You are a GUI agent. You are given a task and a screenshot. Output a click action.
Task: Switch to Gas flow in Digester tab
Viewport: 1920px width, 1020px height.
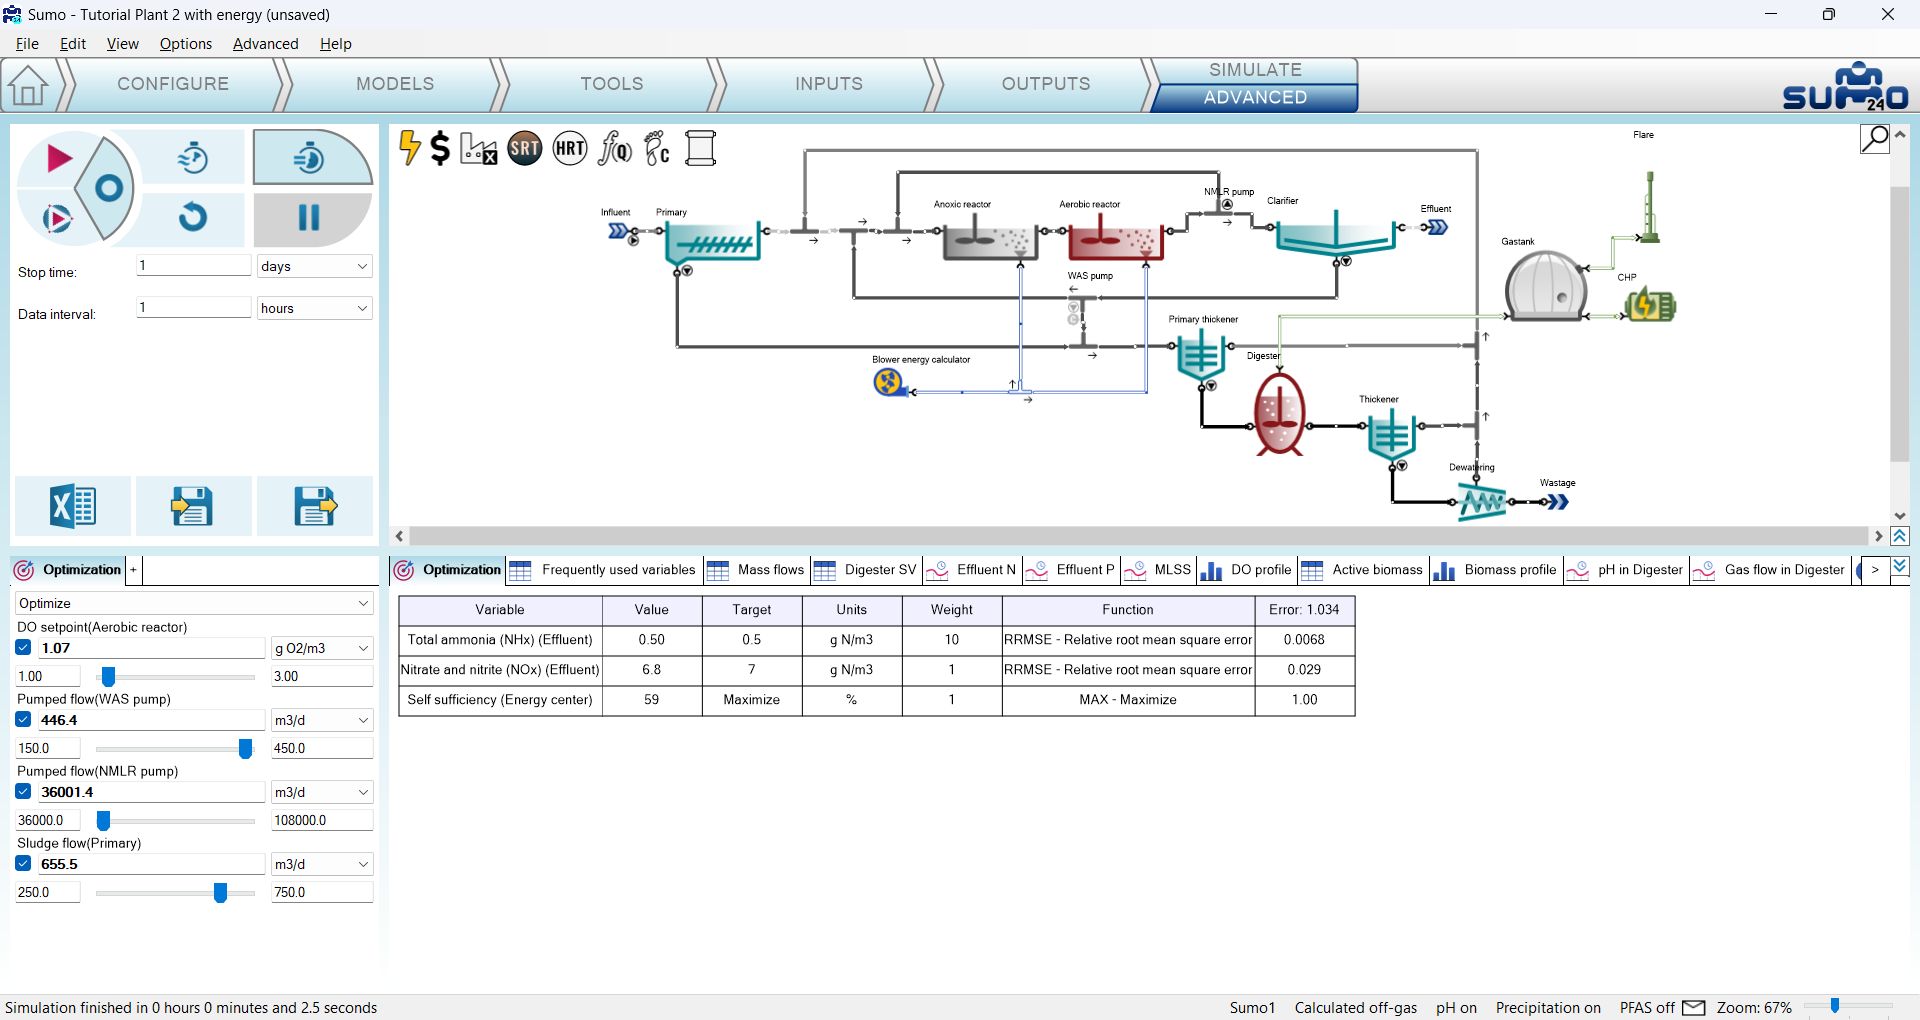tap(1770, 569)
